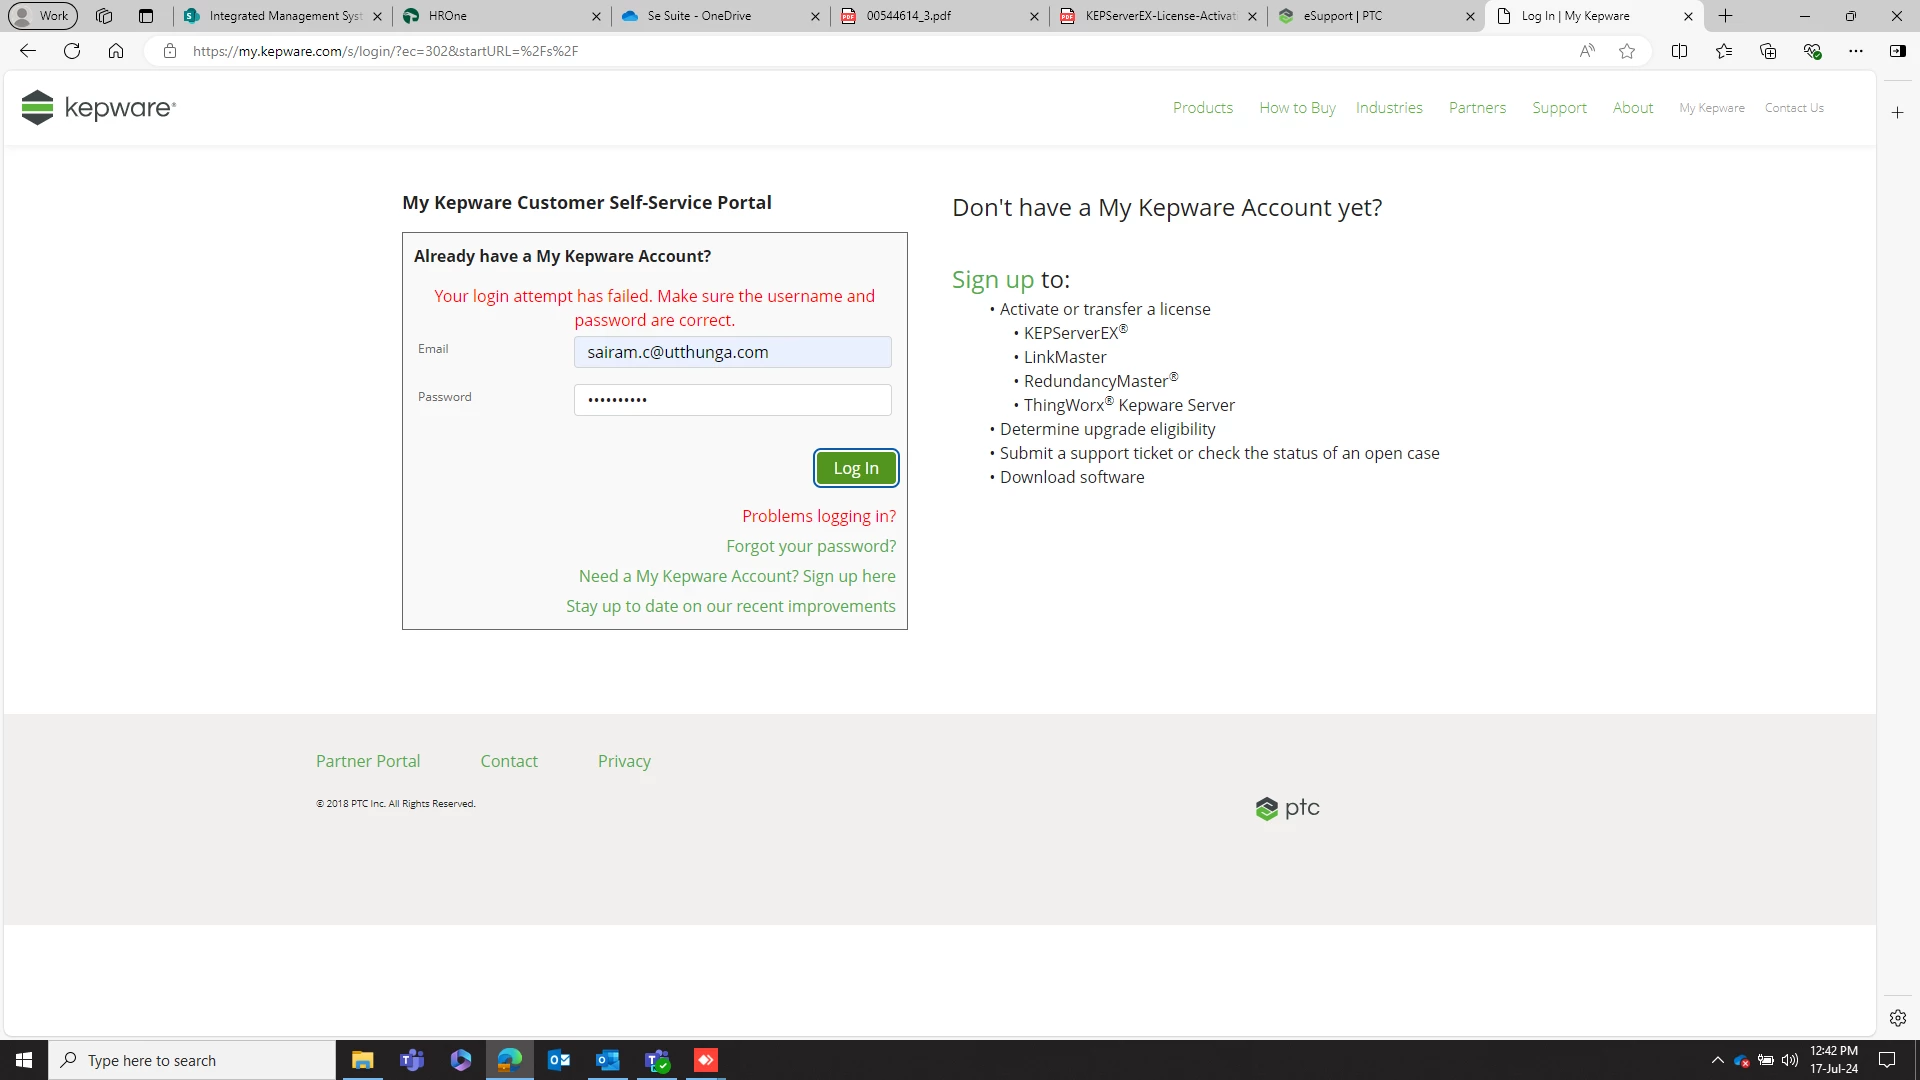Open File Explorer from taskbar
The image size is (1920, 1080).
(x=363, y=1060)
